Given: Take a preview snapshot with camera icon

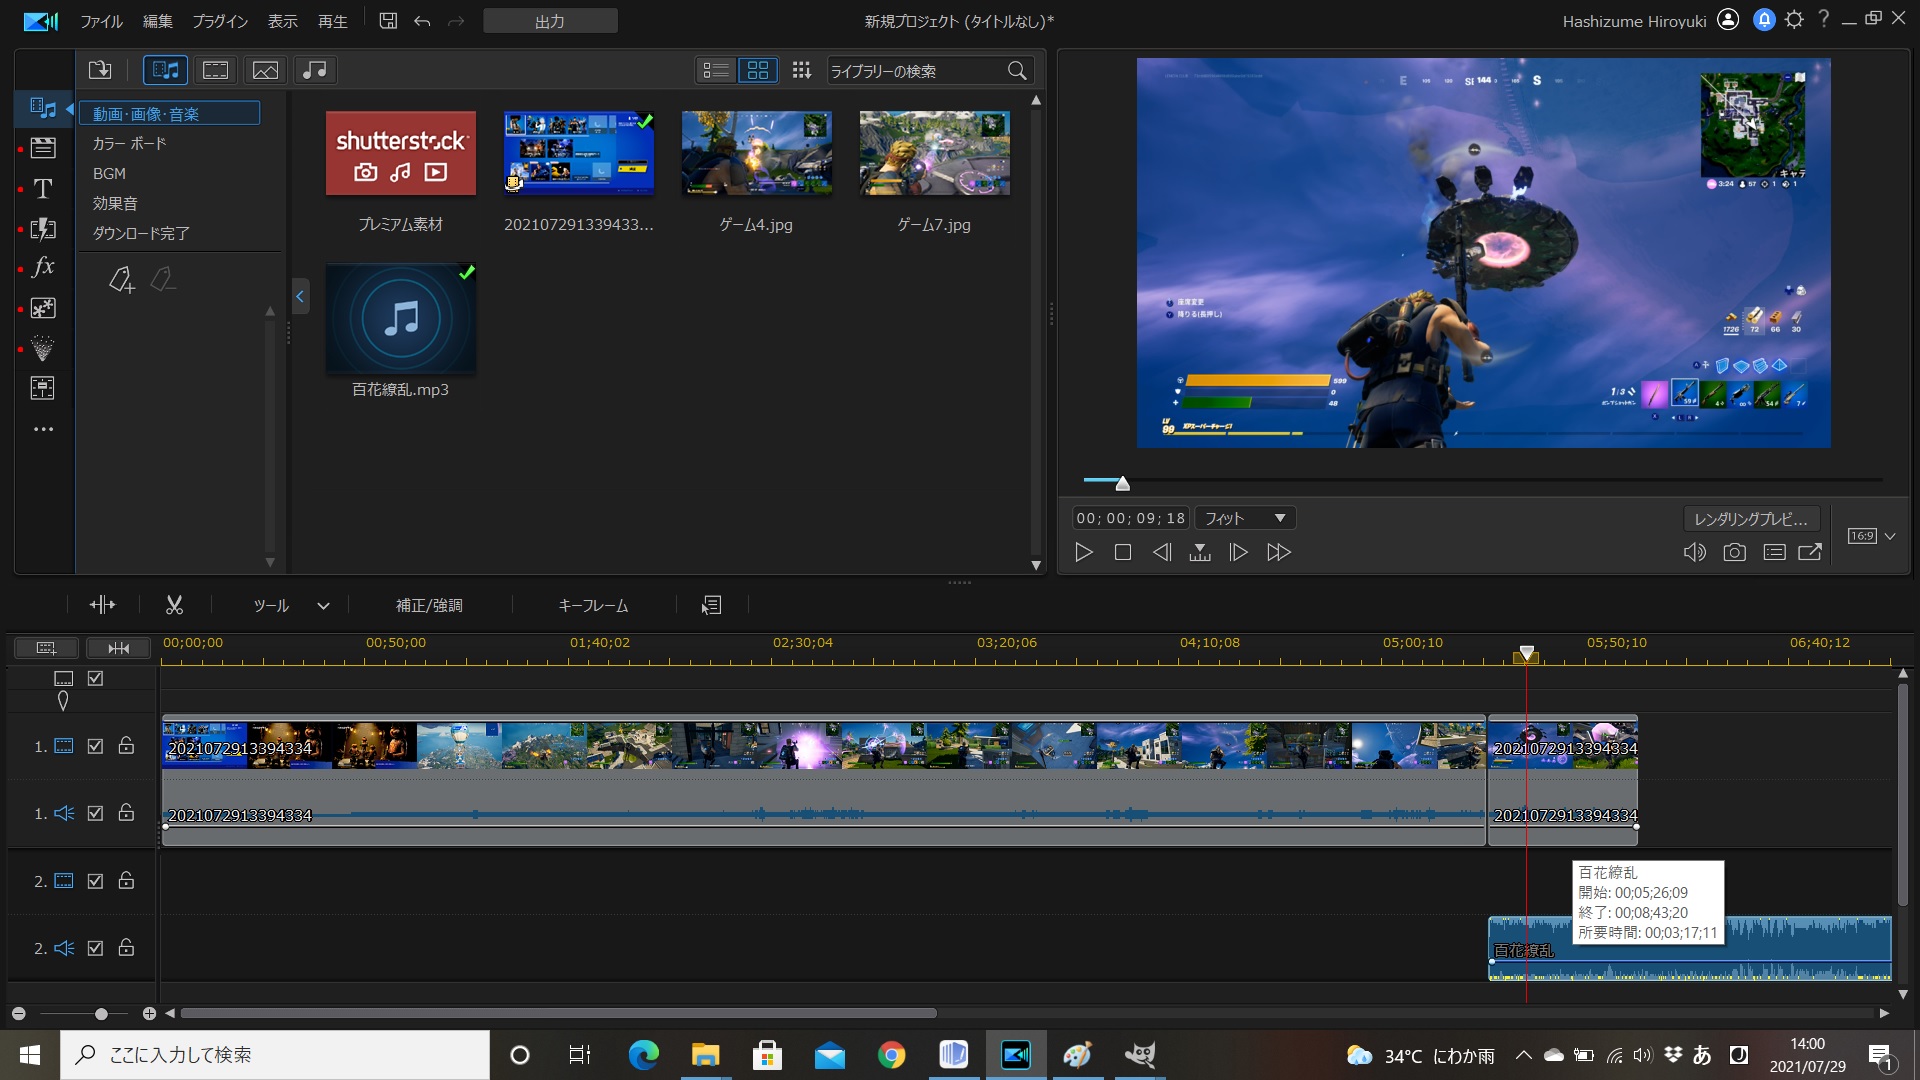Looking at the screenshot, I should (1734, 552).
